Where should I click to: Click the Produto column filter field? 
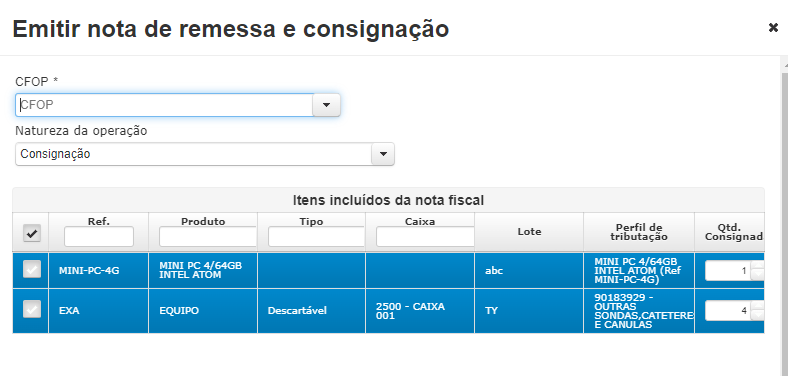point(208,236)
